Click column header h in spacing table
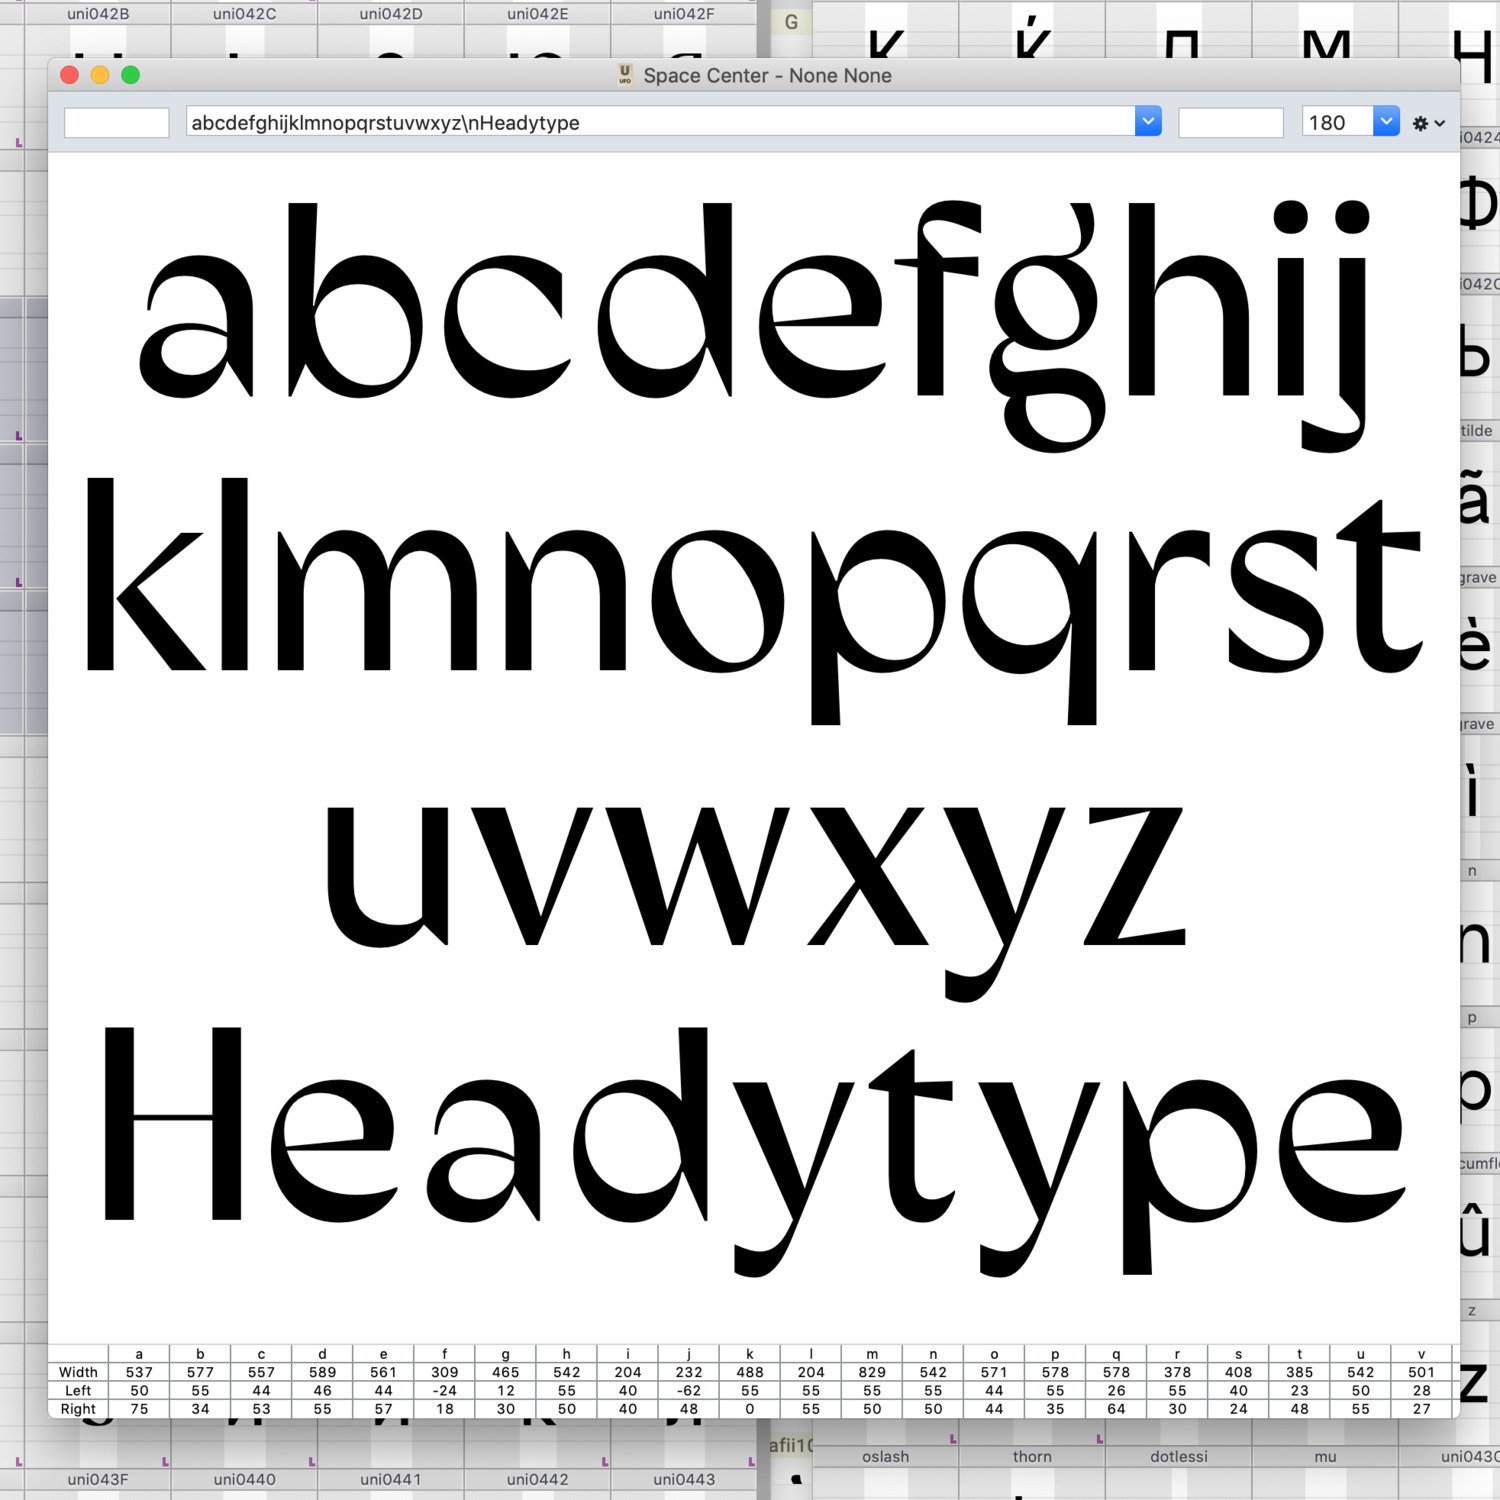Screen dimensions: 1500x1500 [x=566, y=1354]
